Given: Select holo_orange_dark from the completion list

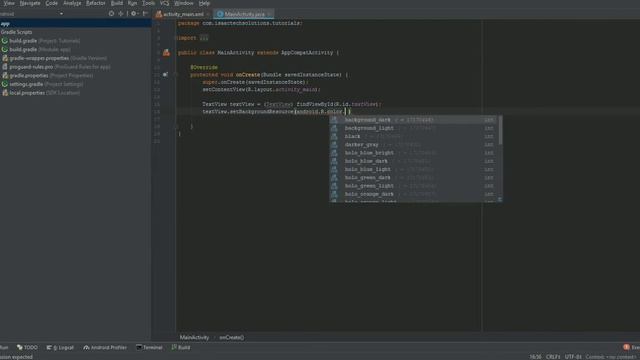Looking at the screenshot, I should pos(413,194).
